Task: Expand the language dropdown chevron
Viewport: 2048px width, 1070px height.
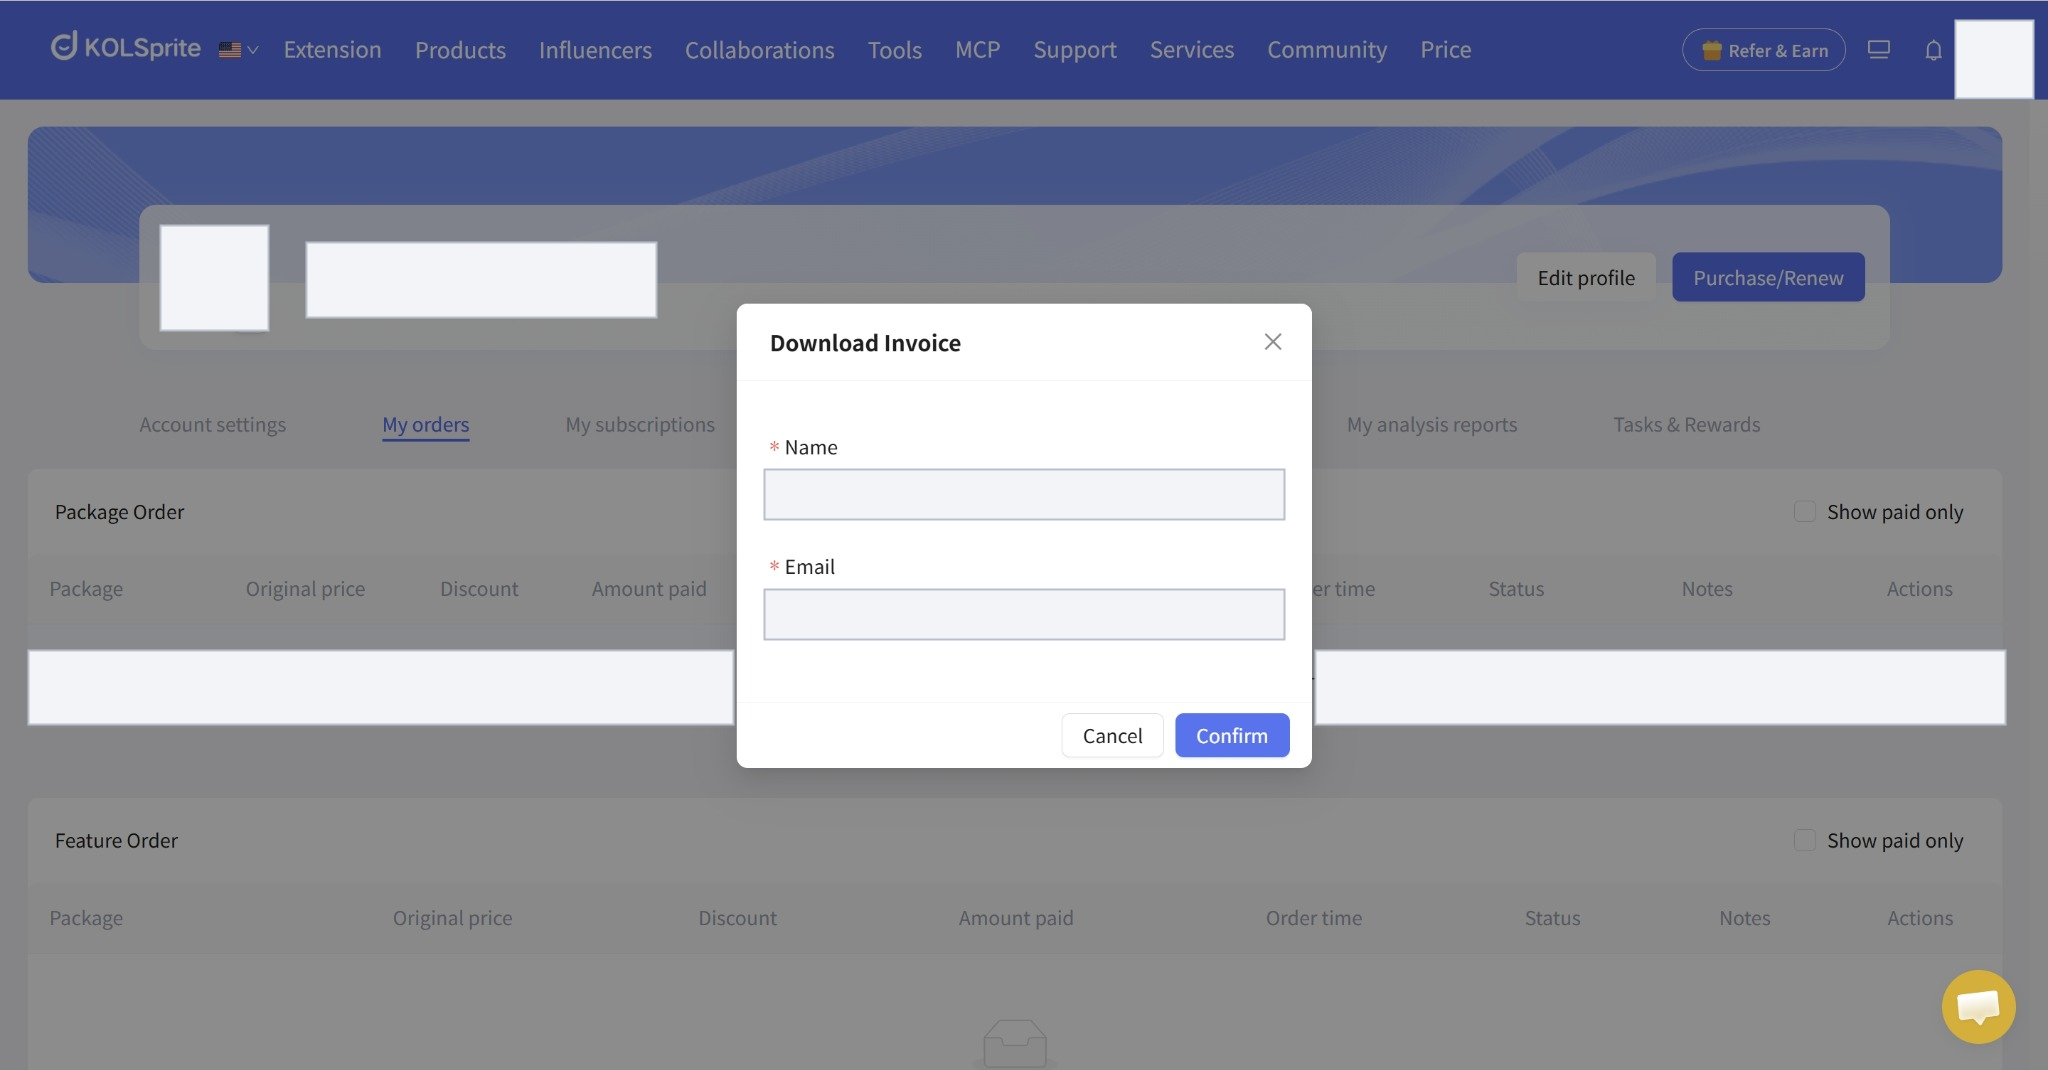Action: click(252, 50)
